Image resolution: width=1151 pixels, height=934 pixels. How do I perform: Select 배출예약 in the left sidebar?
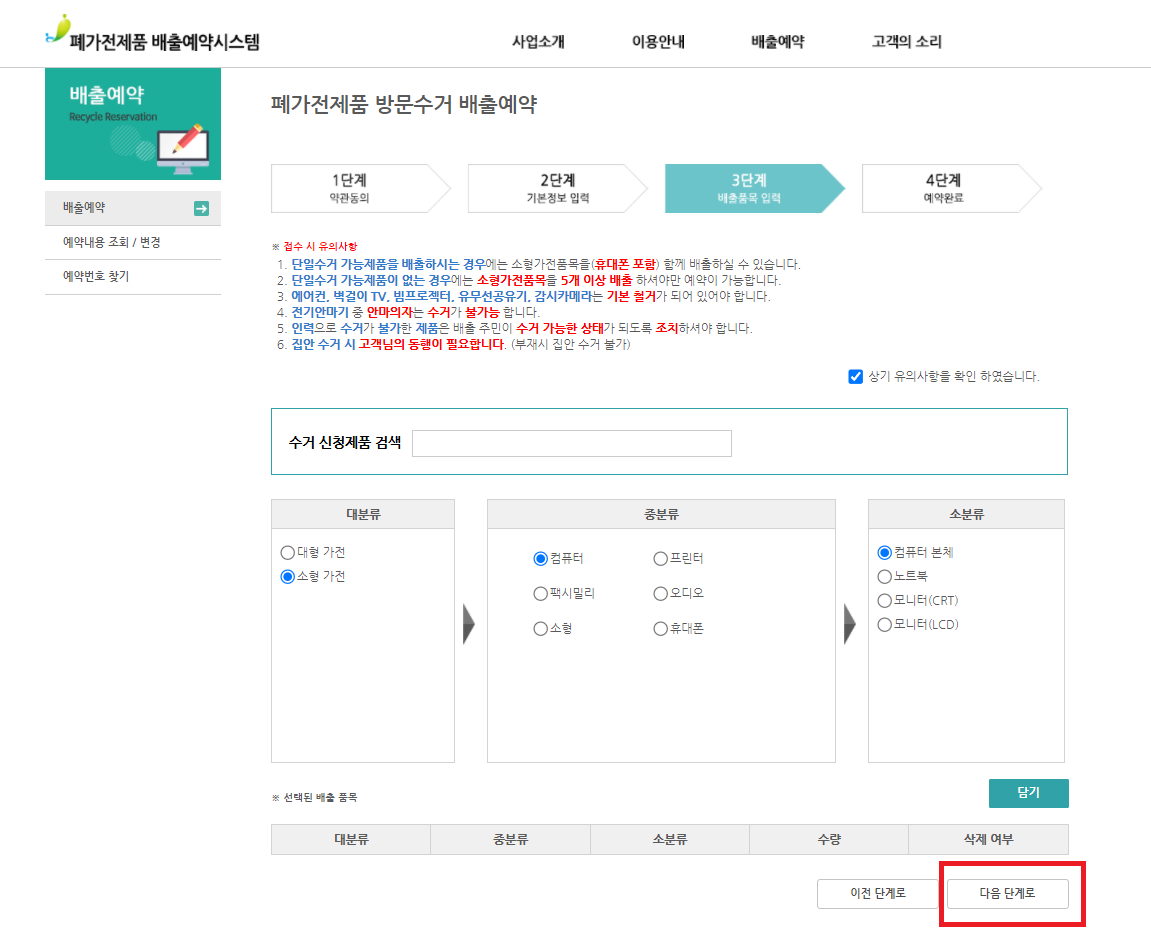tap(133, 208)
